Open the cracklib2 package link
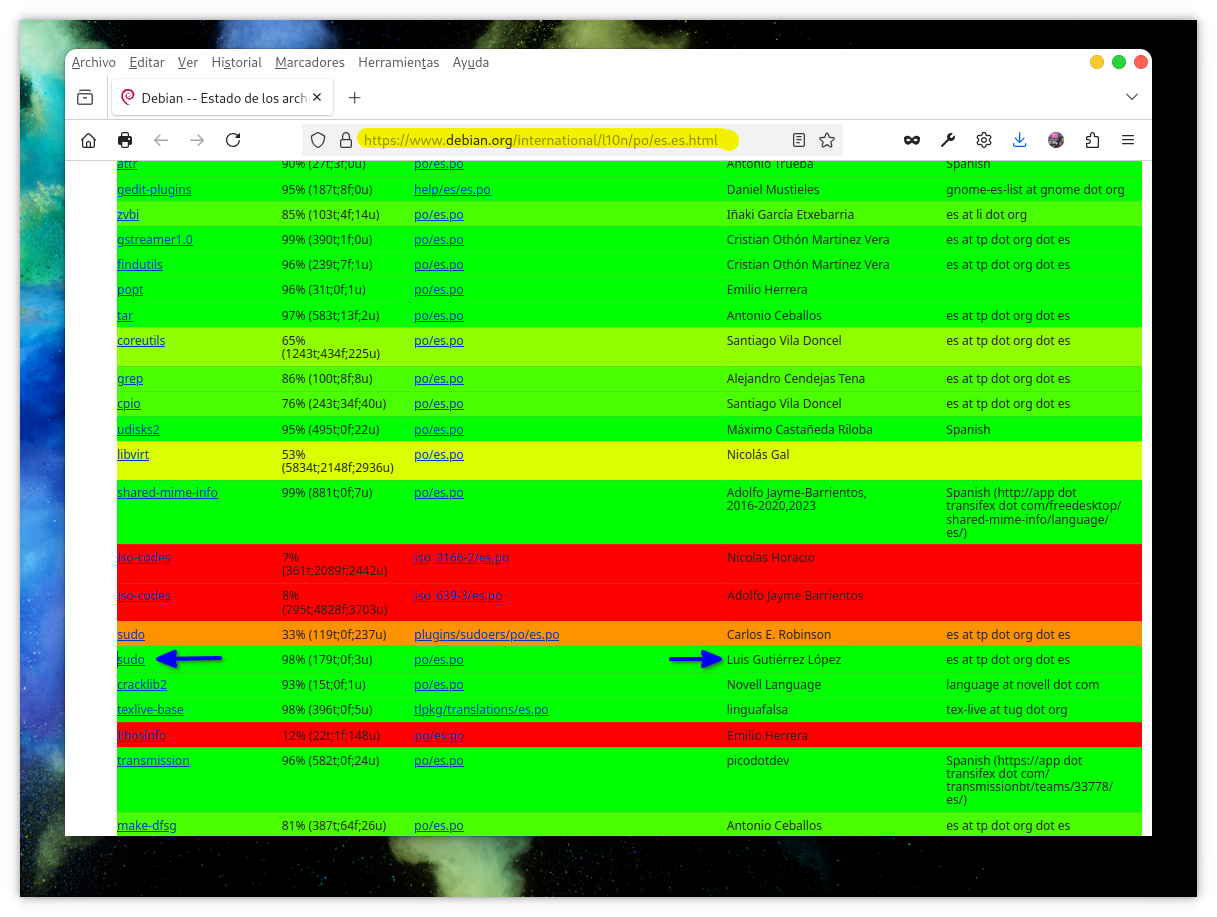This screenshot has height=917, width=1217. [142, 684]
